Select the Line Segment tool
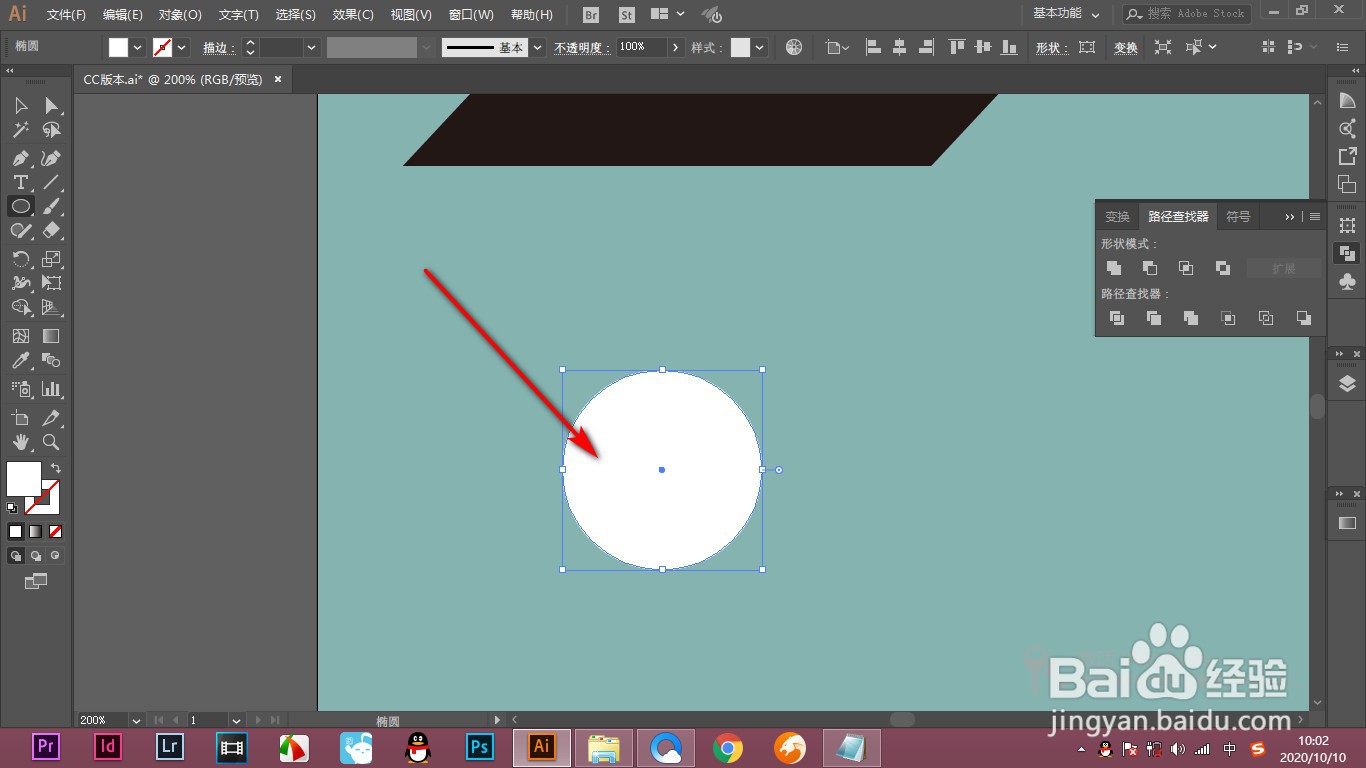Image resolution: width=1366 pixels, height=768 pixels. (51, 182)
